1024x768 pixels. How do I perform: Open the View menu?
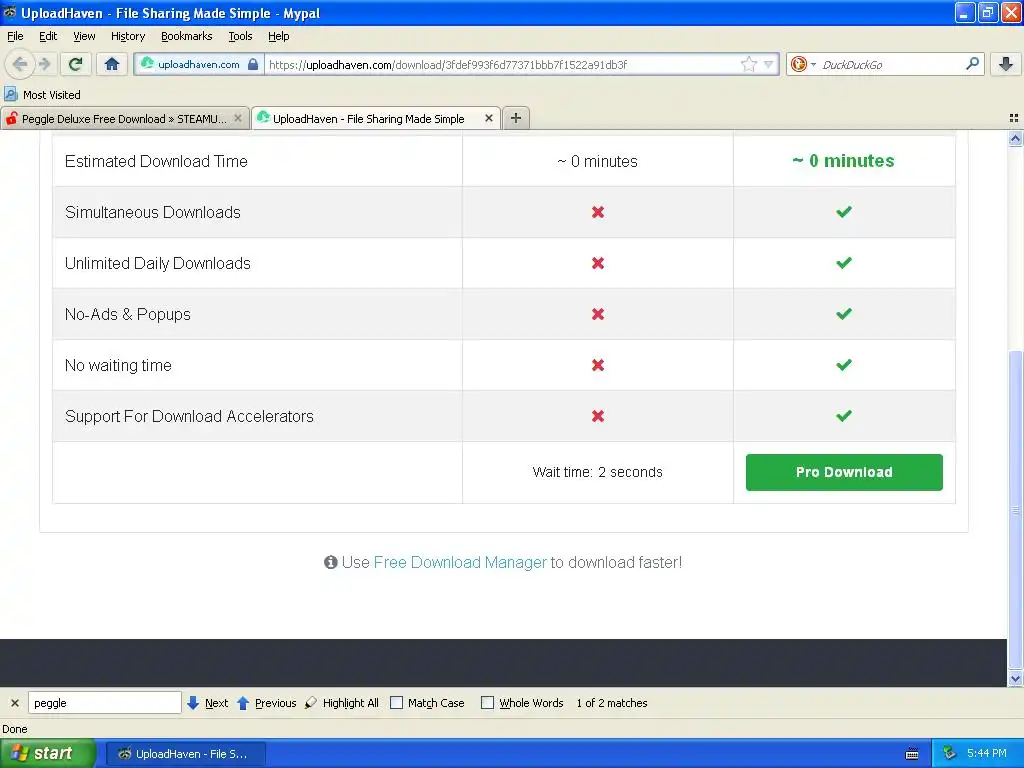(x=84, y=36)
